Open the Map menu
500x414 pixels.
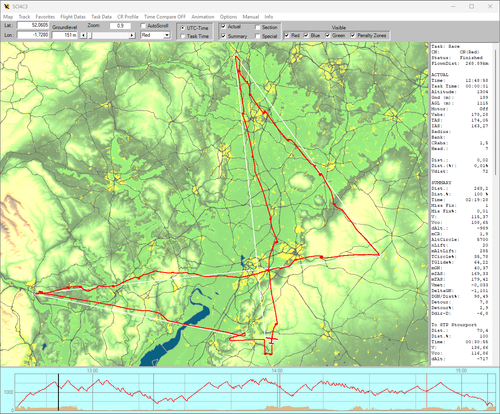8,17
